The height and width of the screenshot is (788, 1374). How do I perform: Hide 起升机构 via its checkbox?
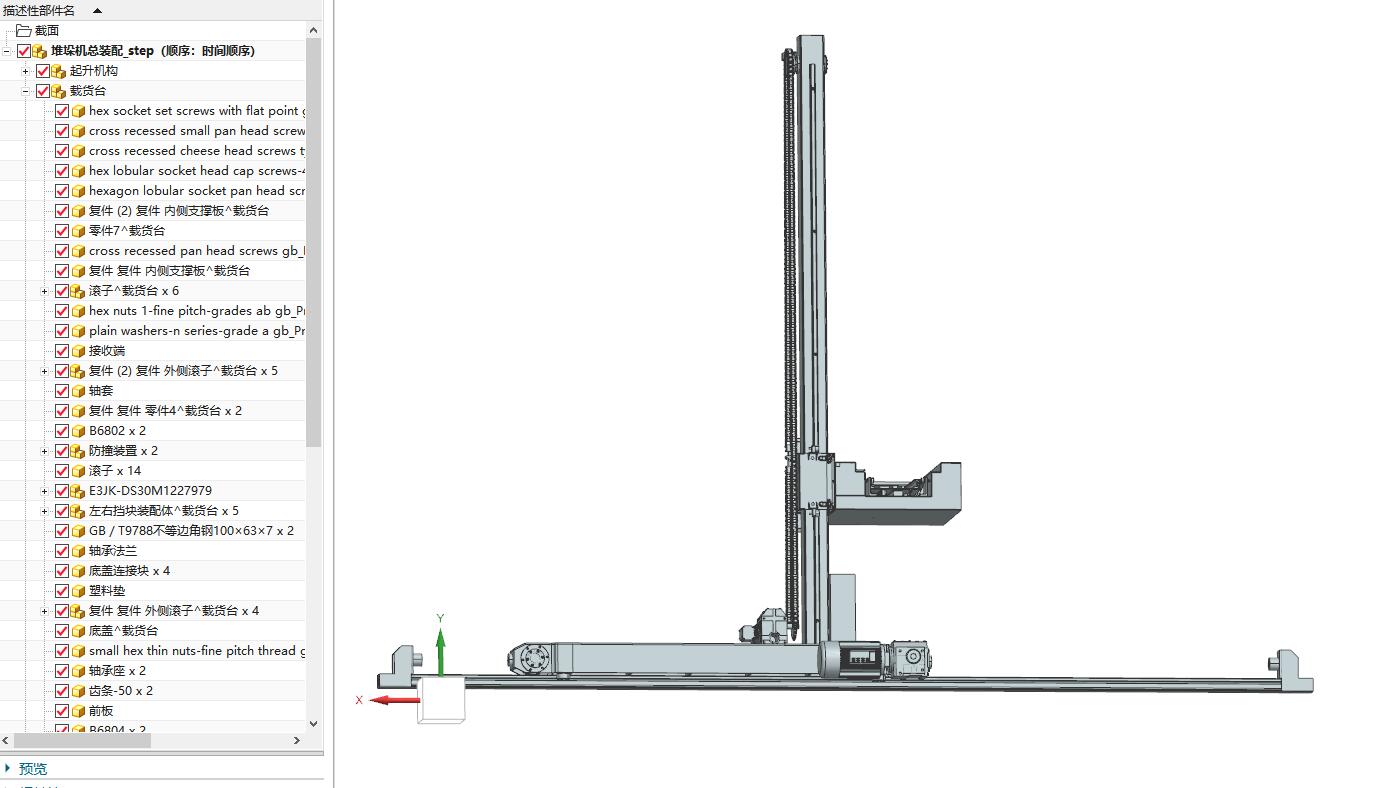click(x=42, y=70)
